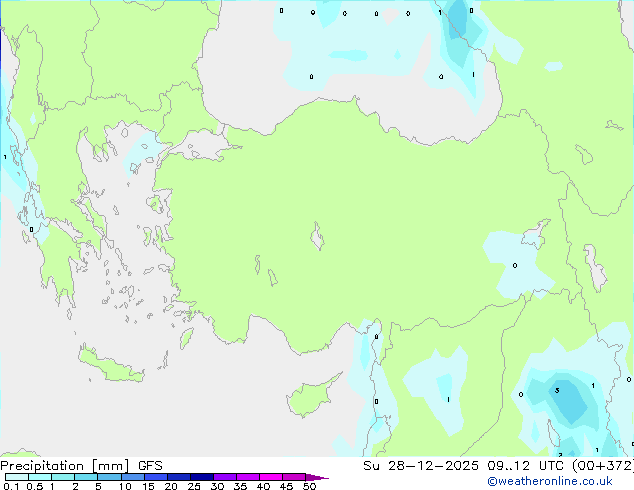Image resolution: width=634 pixels, height=490 pixels.
Task: Click the above-50 arrow tip of legend
Action: tap(317, 477)
